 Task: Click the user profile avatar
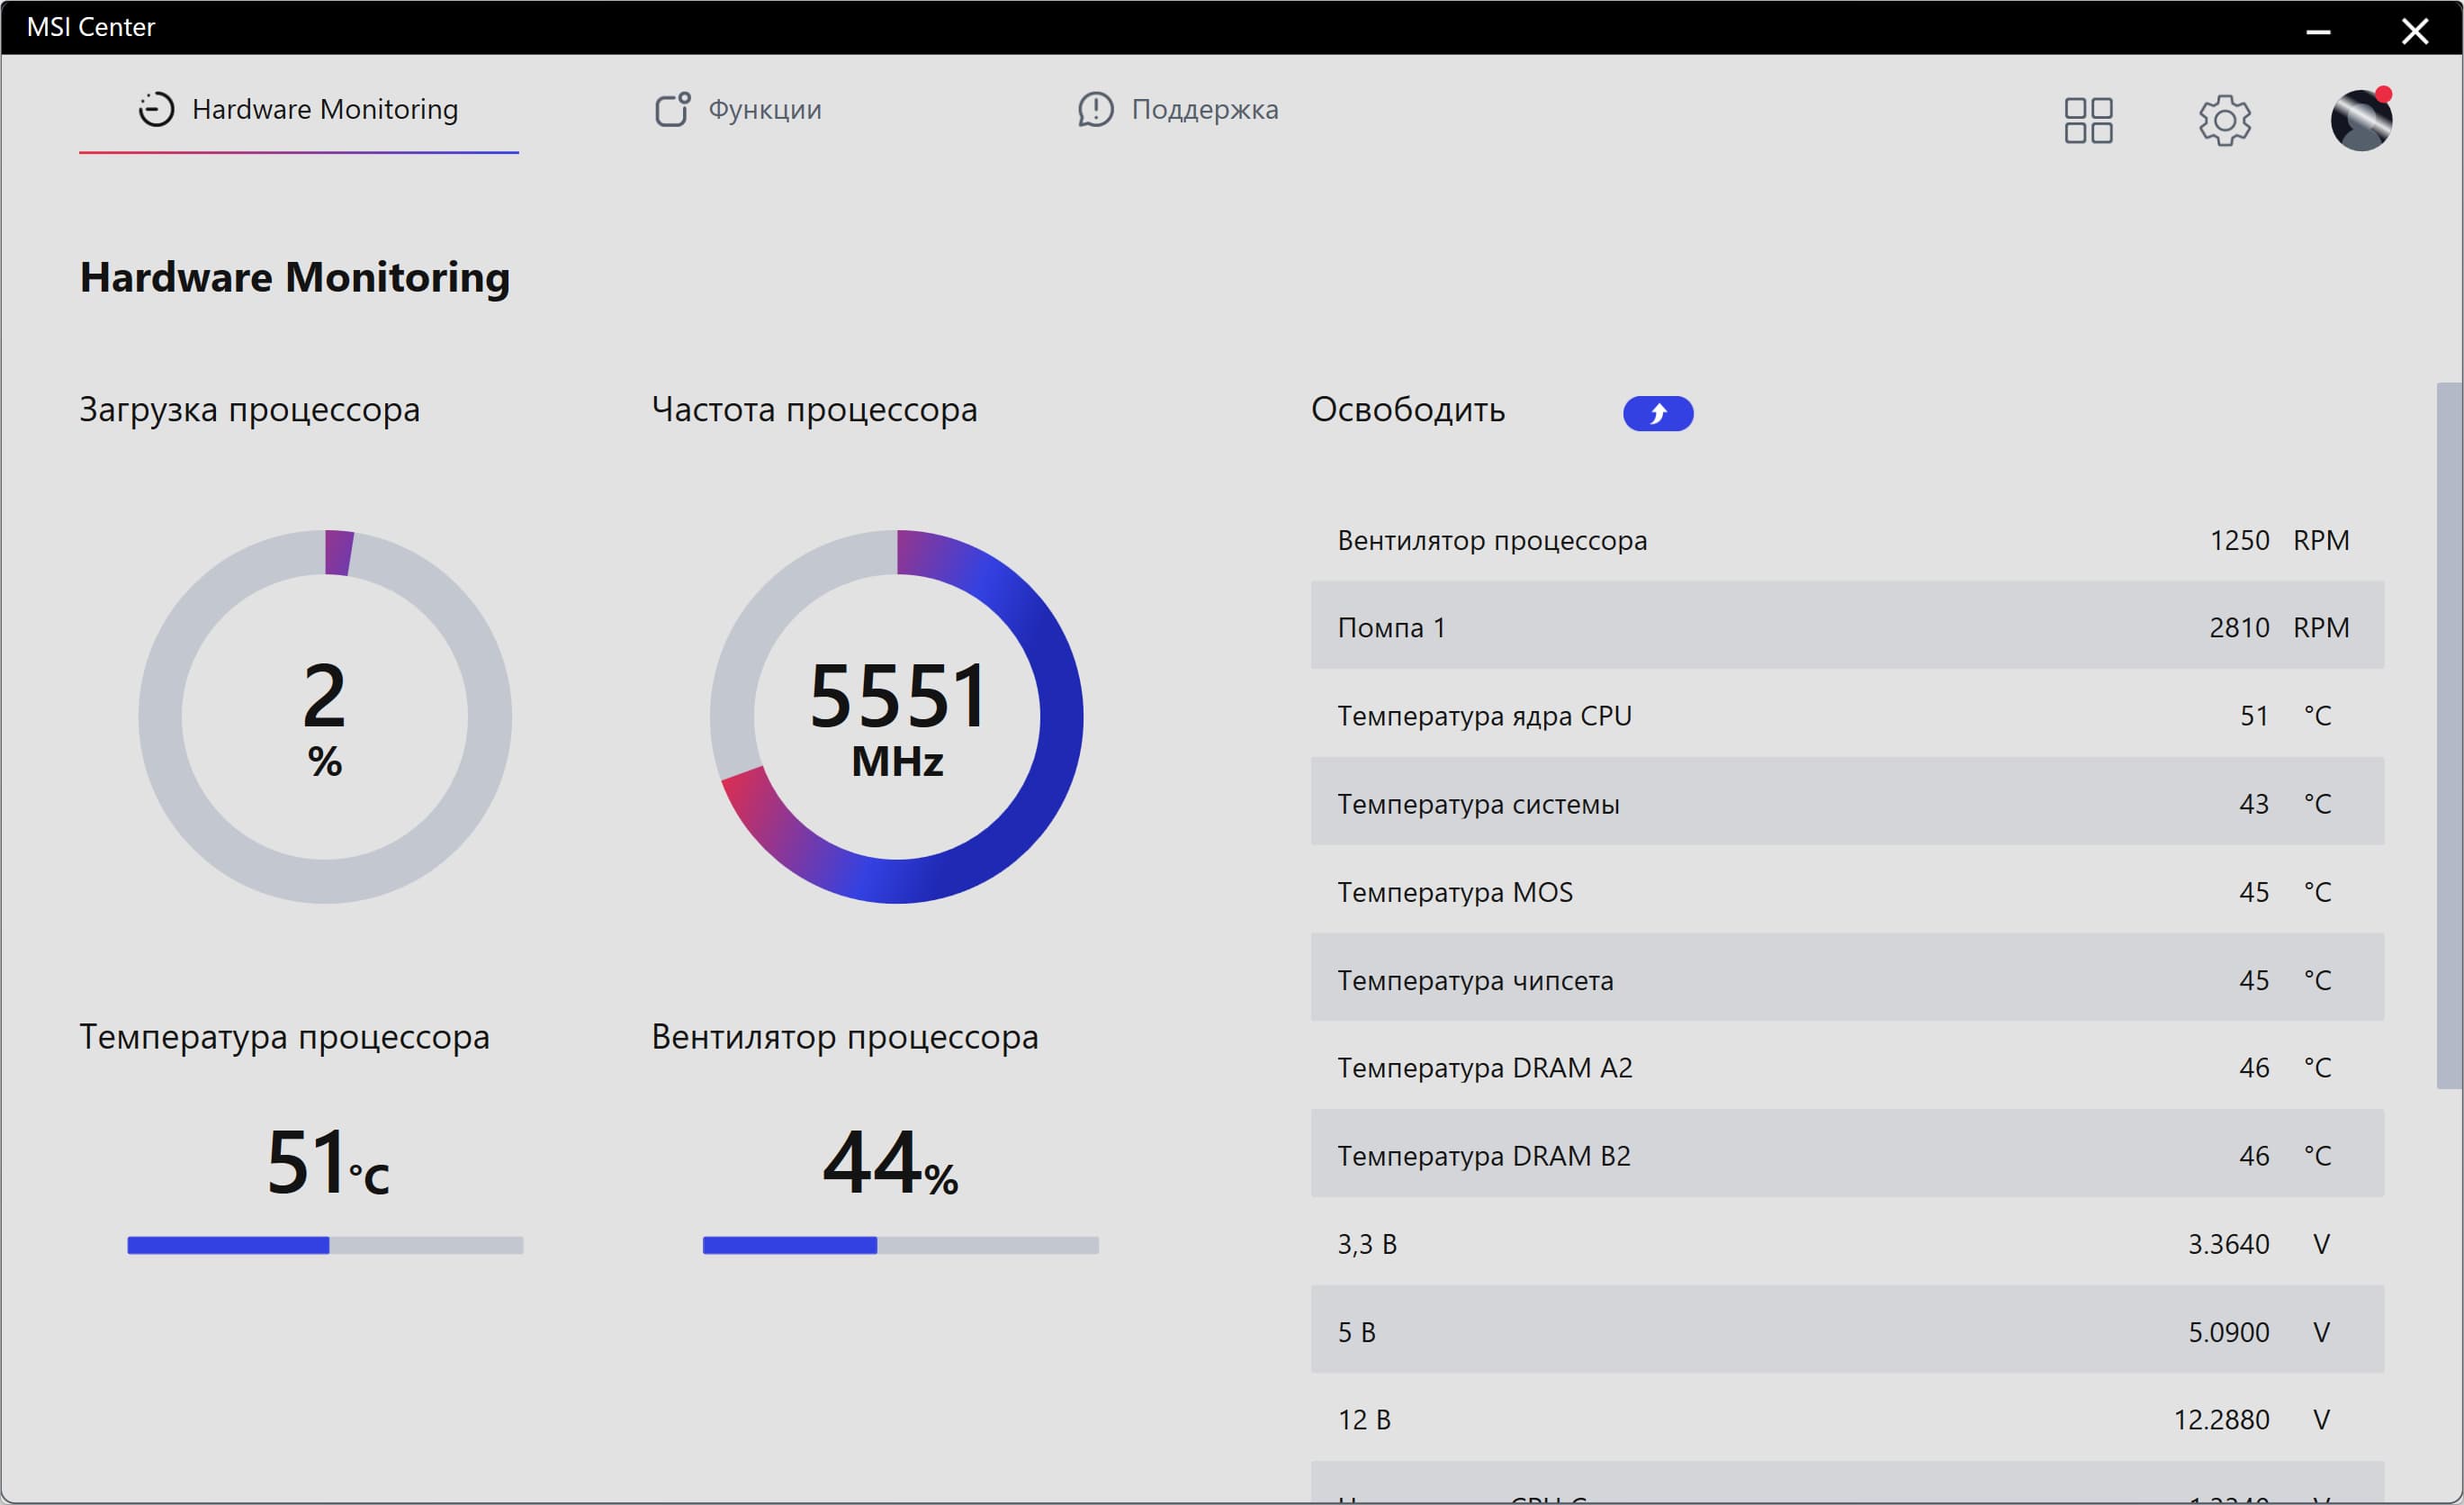point(2361,121)
